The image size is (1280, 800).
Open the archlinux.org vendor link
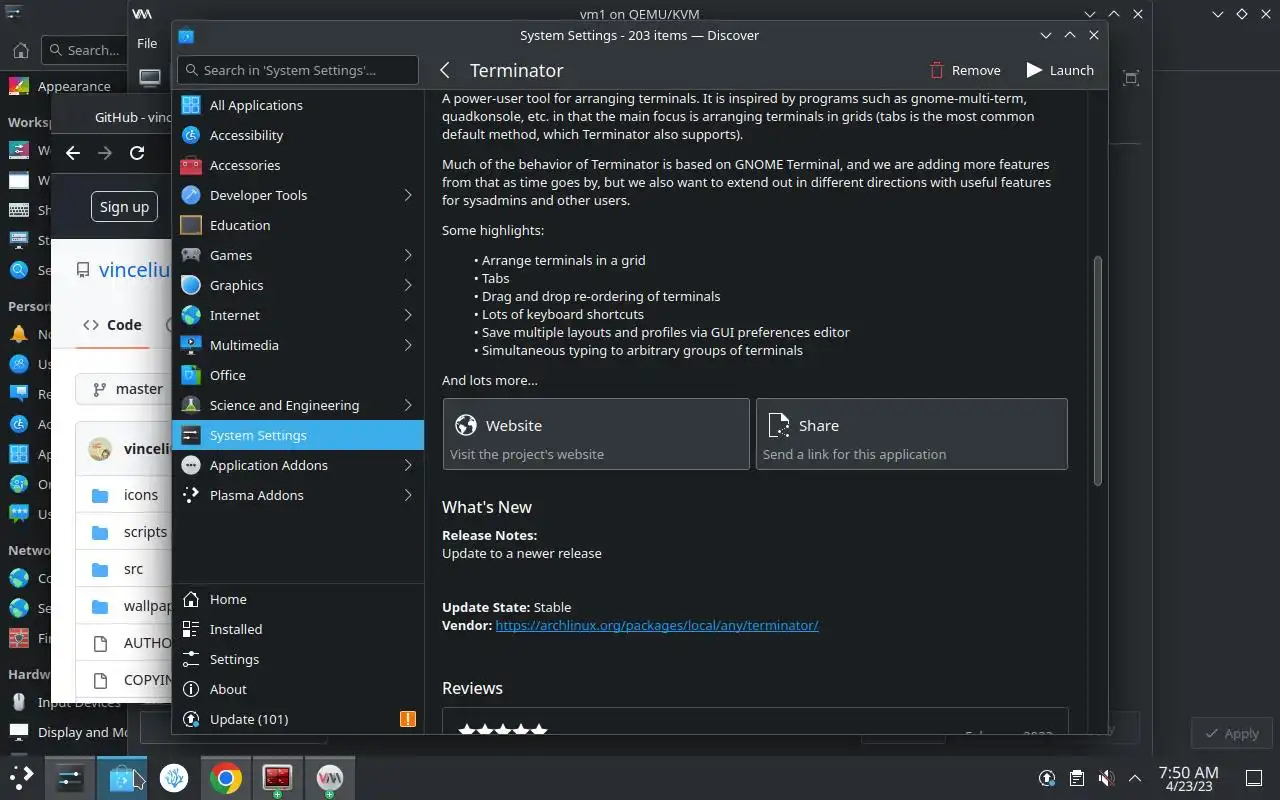click(x=657, y=625)
